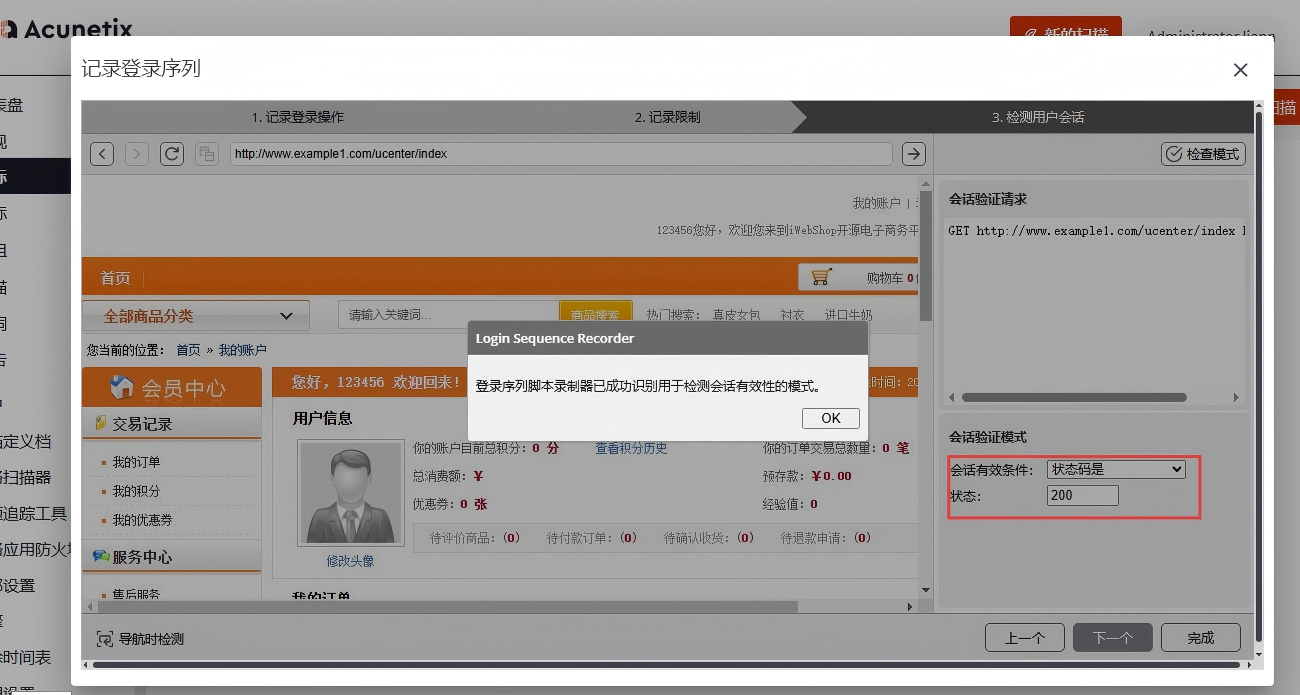Open the 会话有效条件 dropdown

[1116, 469]
